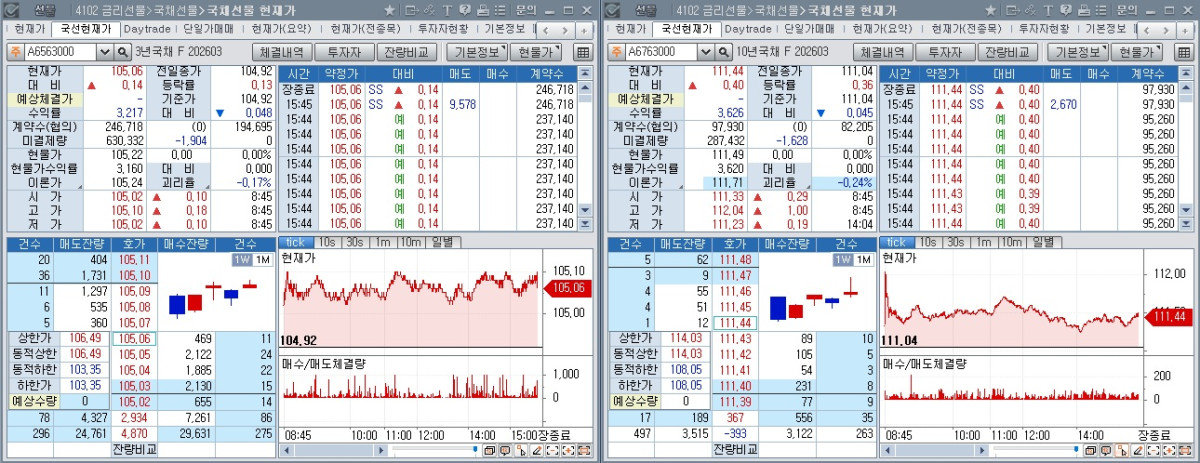This screenshot has width=1200, height=463.
Task: Open the list menu icon in left window title bar
Action: [x=500, y=10]
